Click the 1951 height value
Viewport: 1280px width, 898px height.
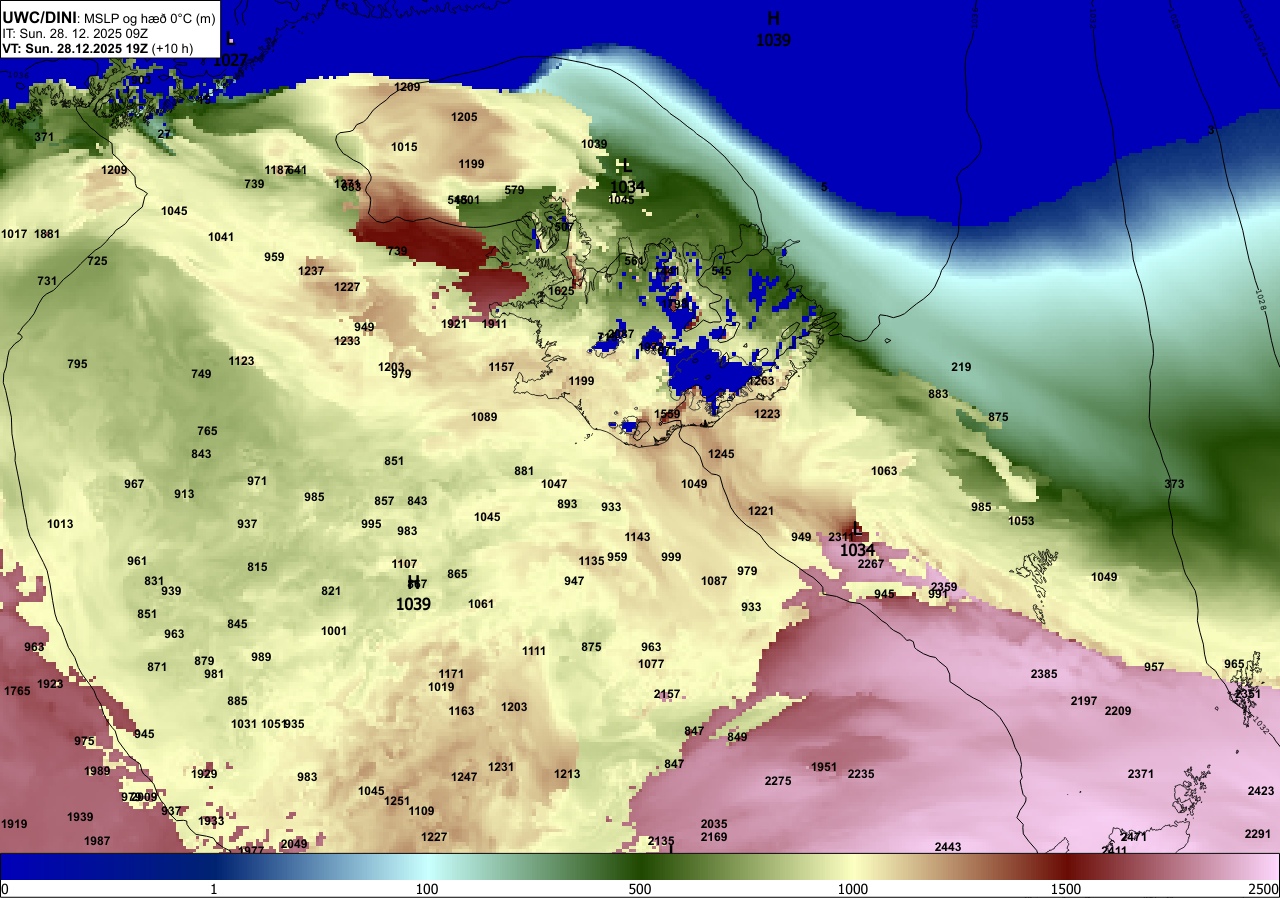(x=824, y=767)
